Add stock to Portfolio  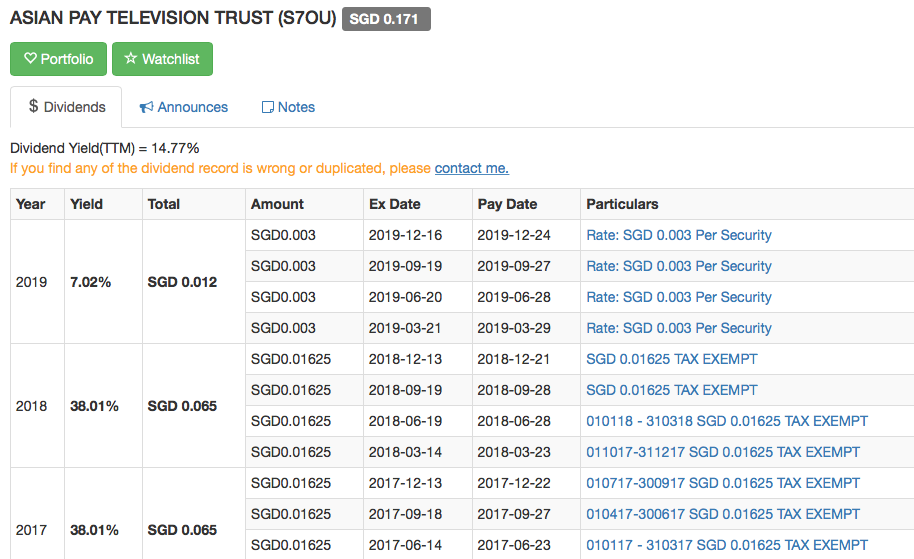58,59
